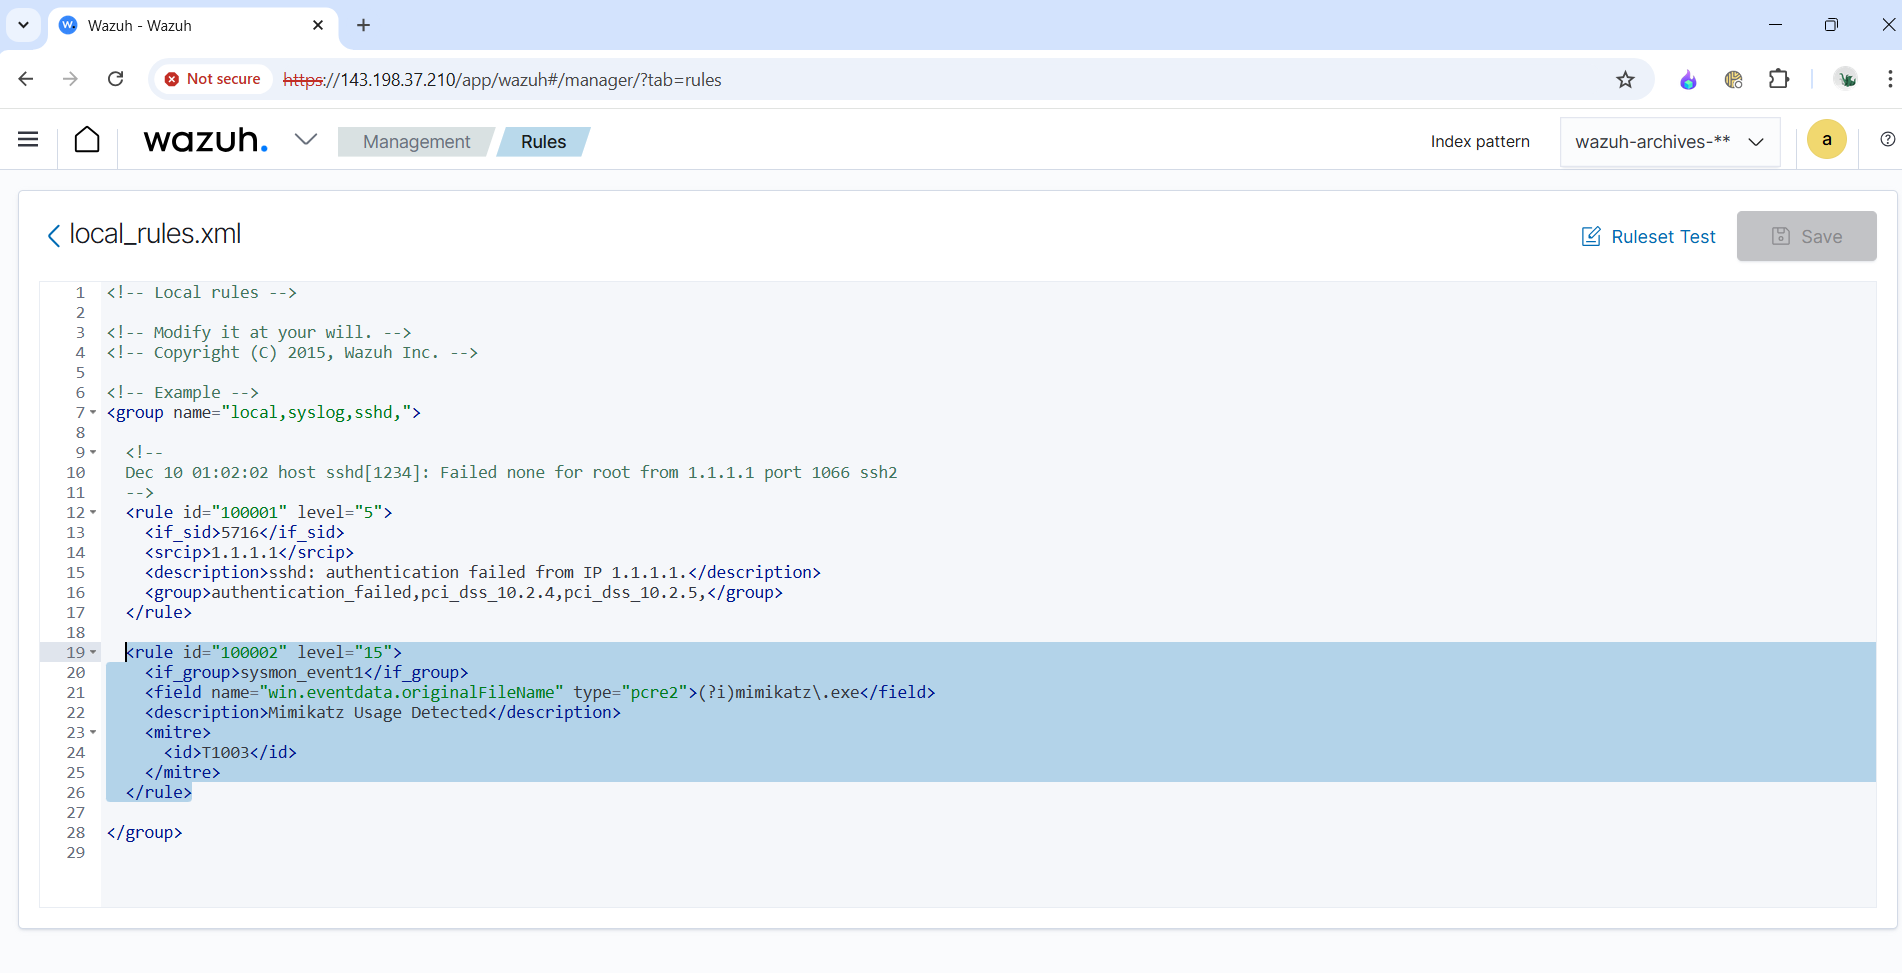
Task: Click the text '<!-- Local rules -->'
Action: click(202, 293)
